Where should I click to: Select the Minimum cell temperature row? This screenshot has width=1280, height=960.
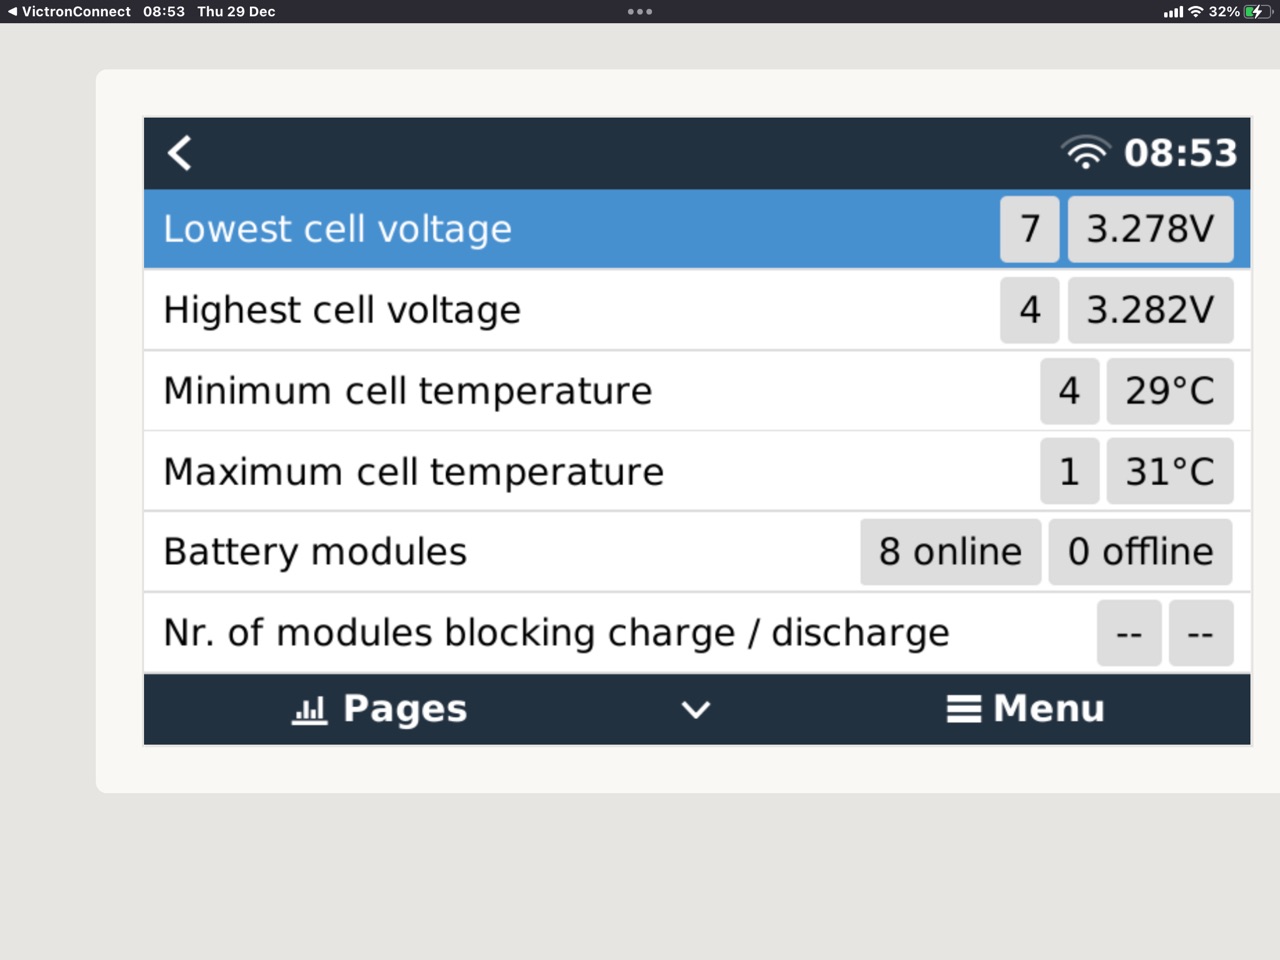tap(697, 391)
